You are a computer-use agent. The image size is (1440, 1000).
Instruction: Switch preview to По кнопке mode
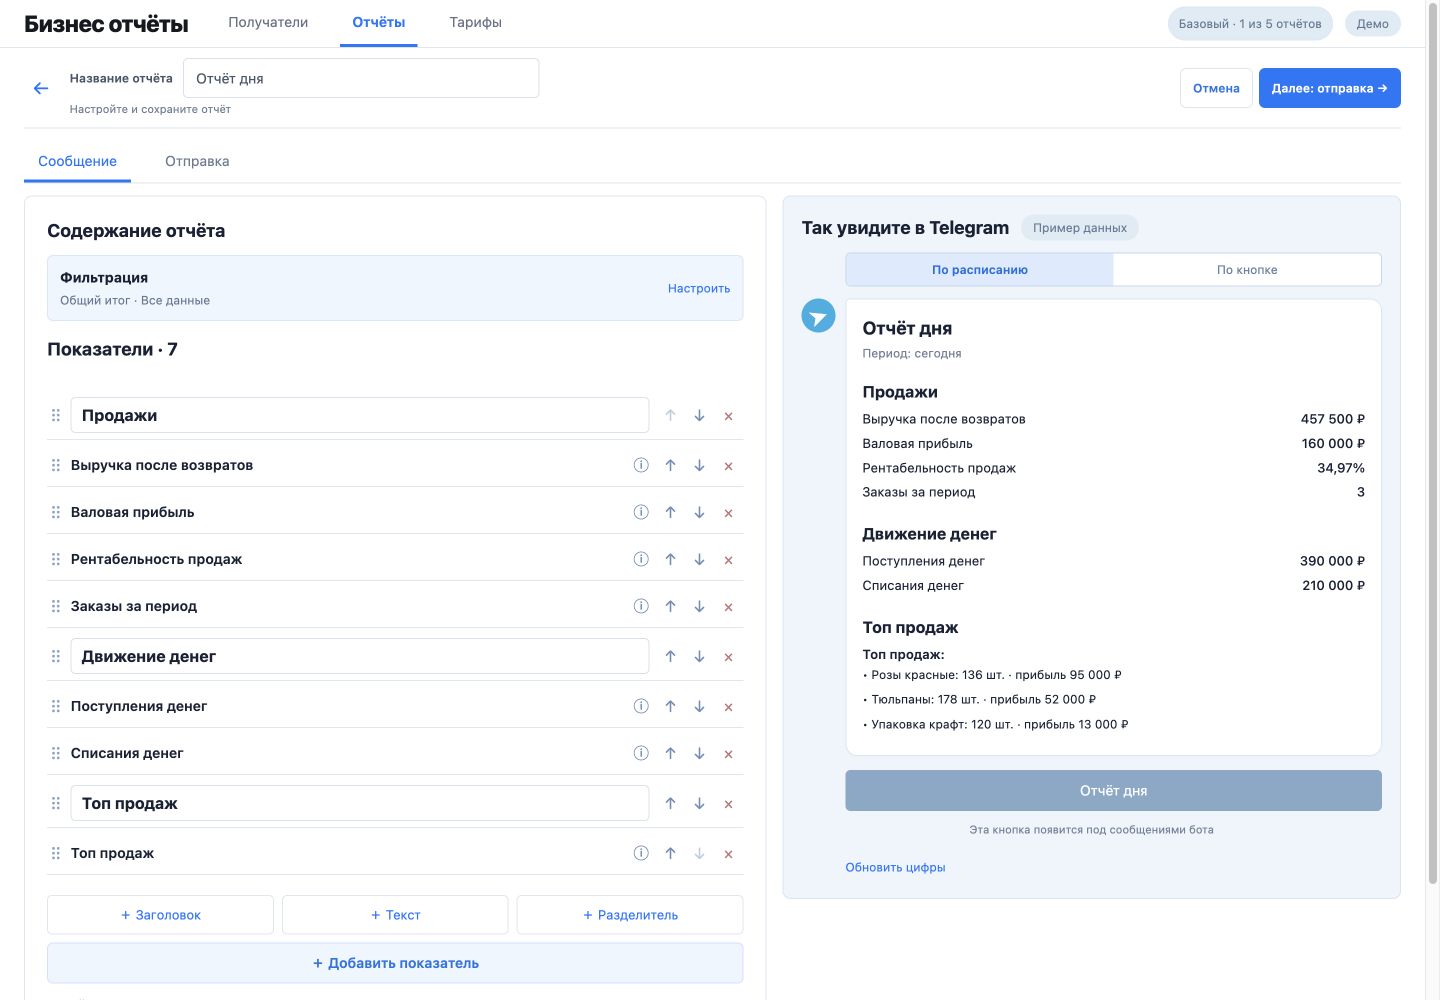pos(1247,270)
